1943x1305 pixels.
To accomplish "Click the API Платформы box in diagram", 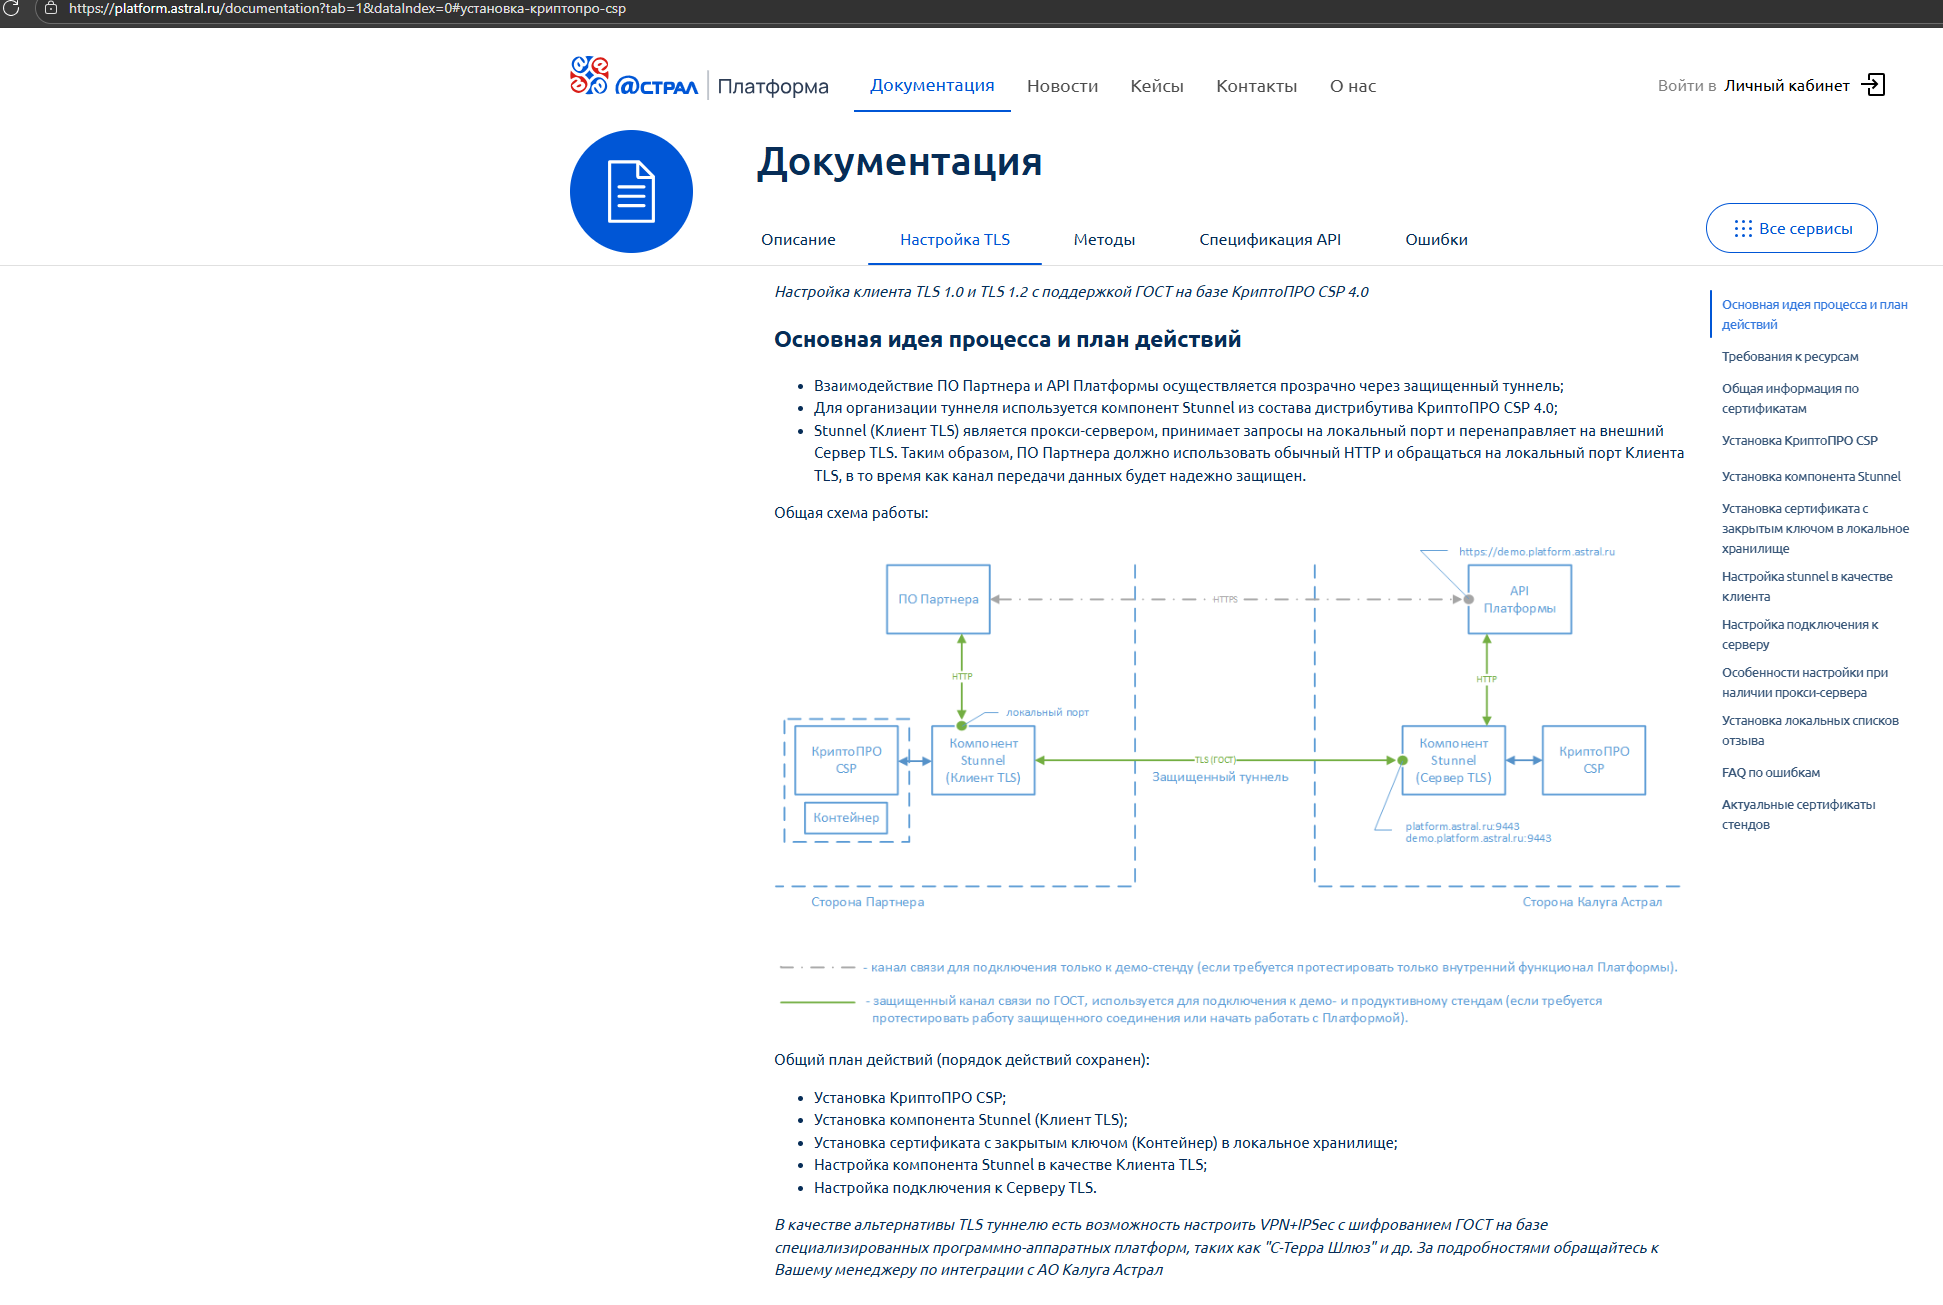I will (x=1519, y=599).
